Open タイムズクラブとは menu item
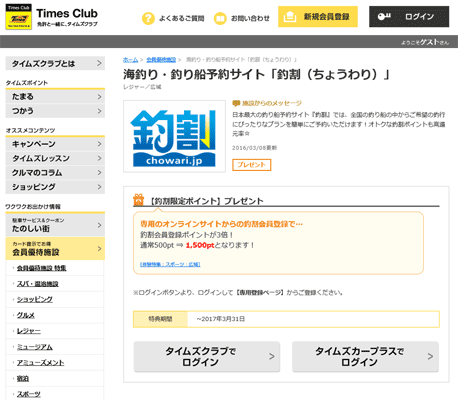Viewport: 458px width, 400px height. point(55,63)
